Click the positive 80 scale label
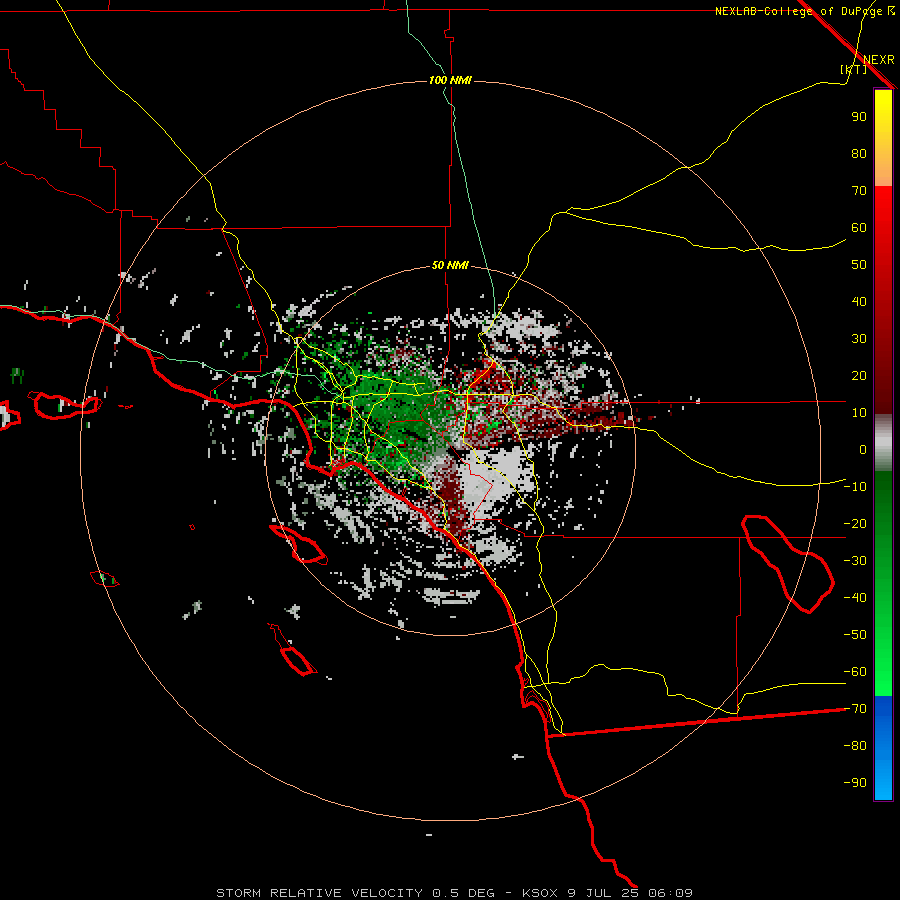Screen dimensions: 900x900 (859, 154)
